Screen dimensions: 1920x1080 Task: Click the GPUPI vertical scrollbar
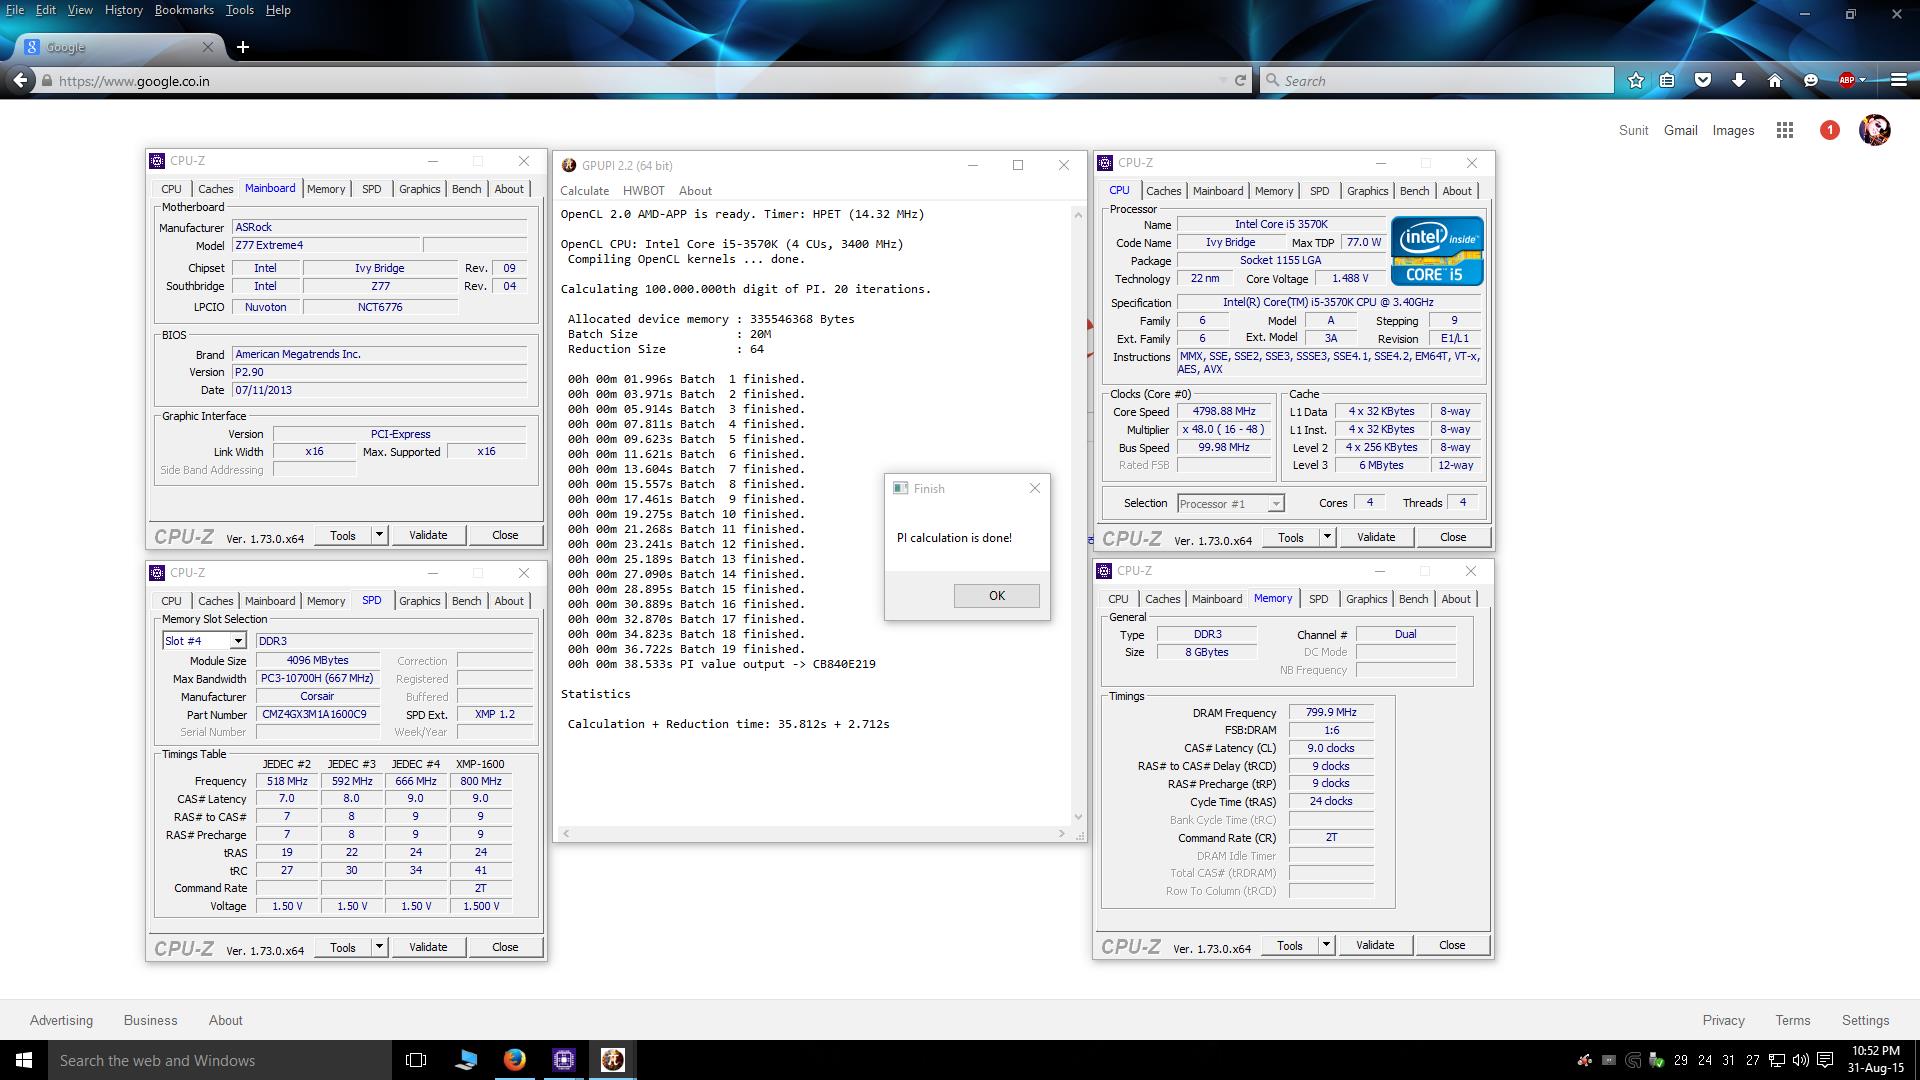click(1078, 515)
